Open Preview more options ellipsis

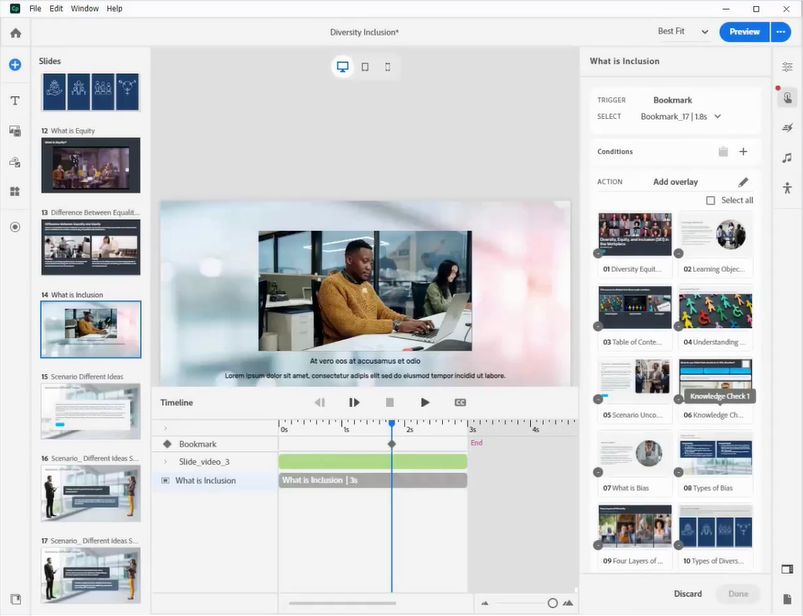[x=780, y=32]
